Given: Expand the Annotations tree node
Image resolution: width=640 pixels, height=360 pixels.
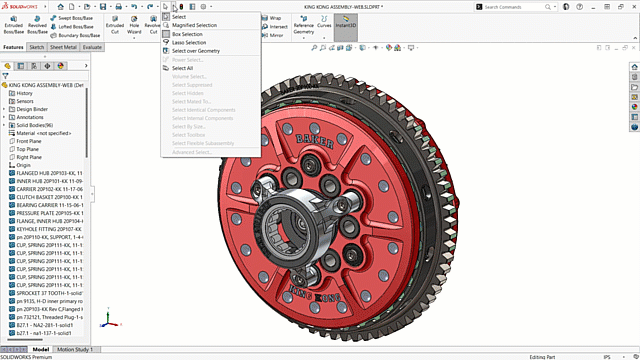Looking at the screenshot, I should click(4, 117).
